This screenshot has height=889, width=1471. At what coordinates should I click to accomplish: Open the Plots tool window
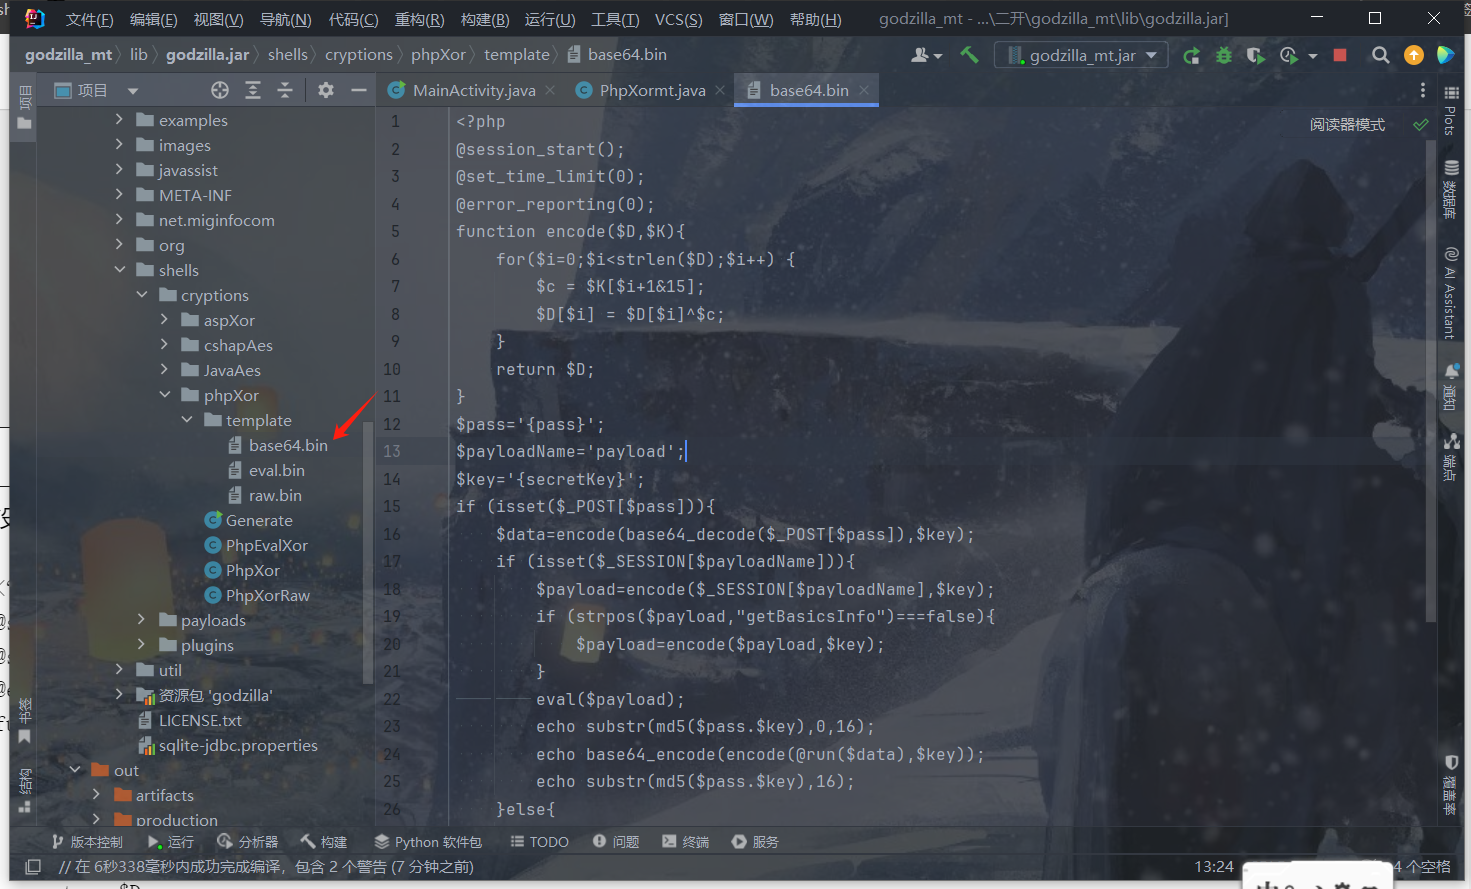(1450, 110)
